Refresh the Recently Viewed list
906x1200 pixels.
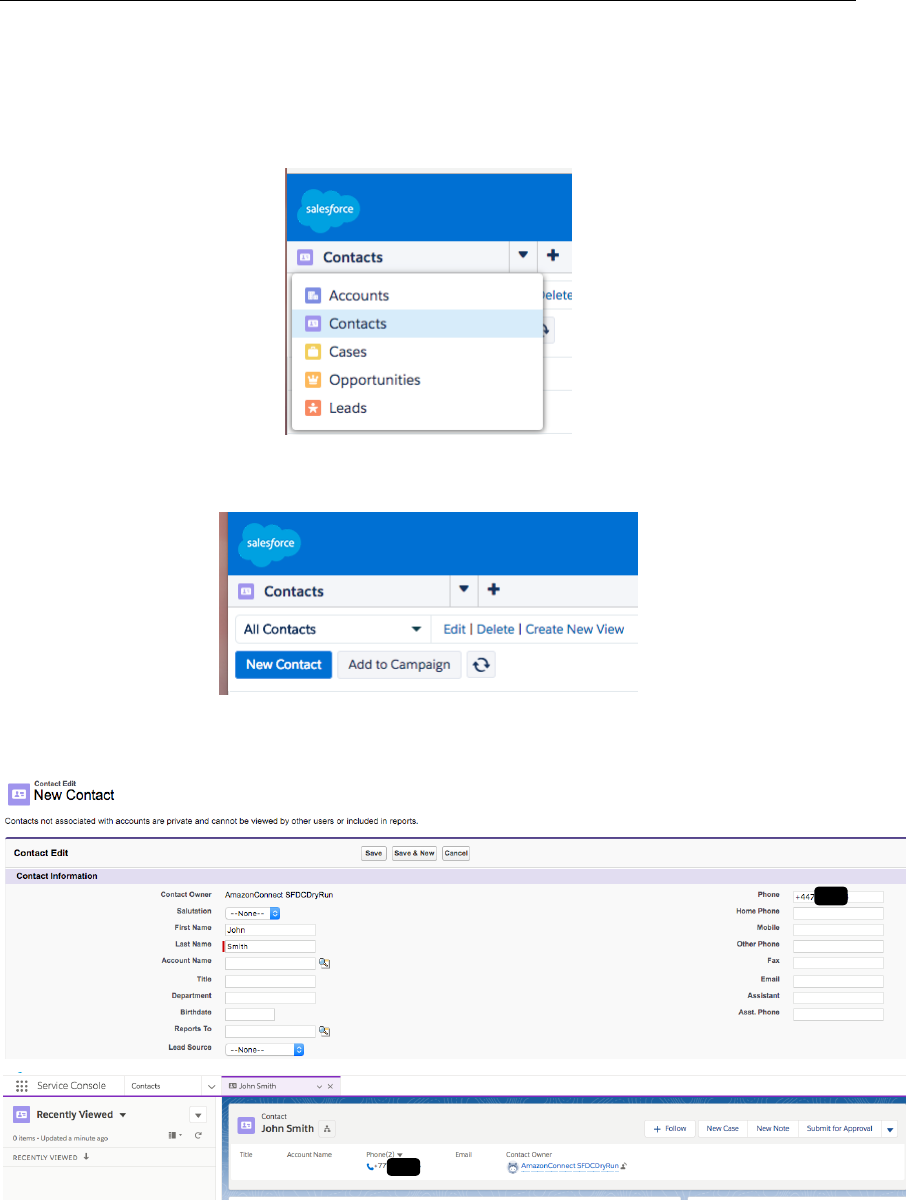[x=198, y=1135]
